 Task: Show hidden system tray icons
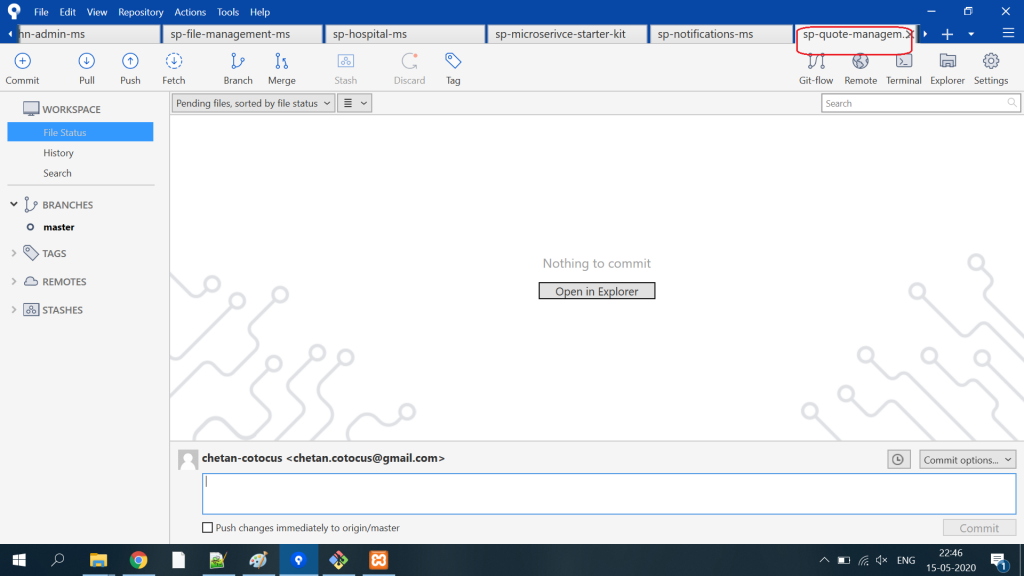[824, 560]
